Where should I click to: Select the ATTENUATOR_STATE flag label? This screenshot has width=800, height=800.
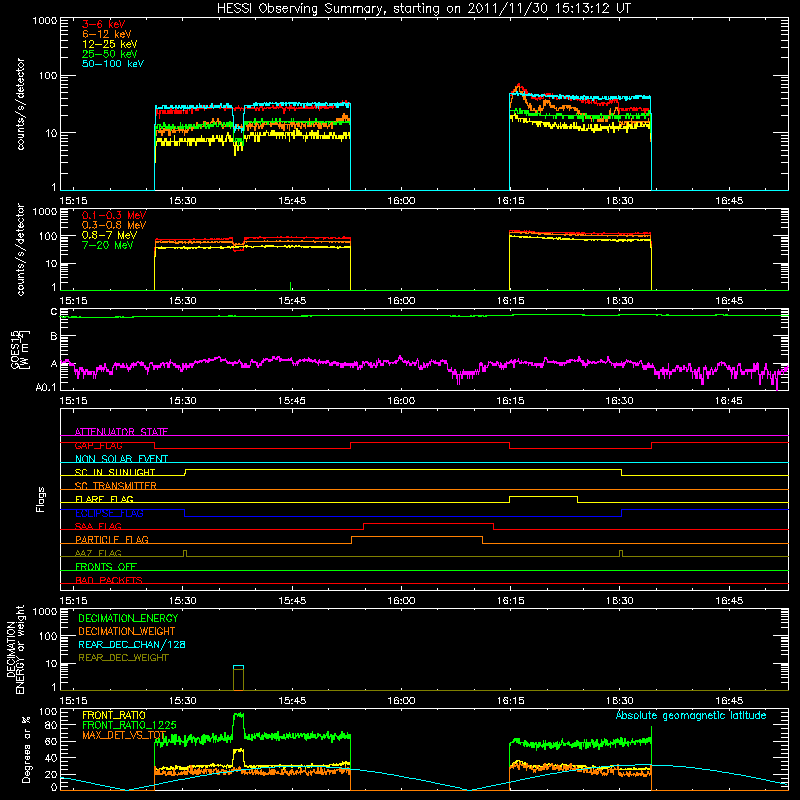point(121,432)
